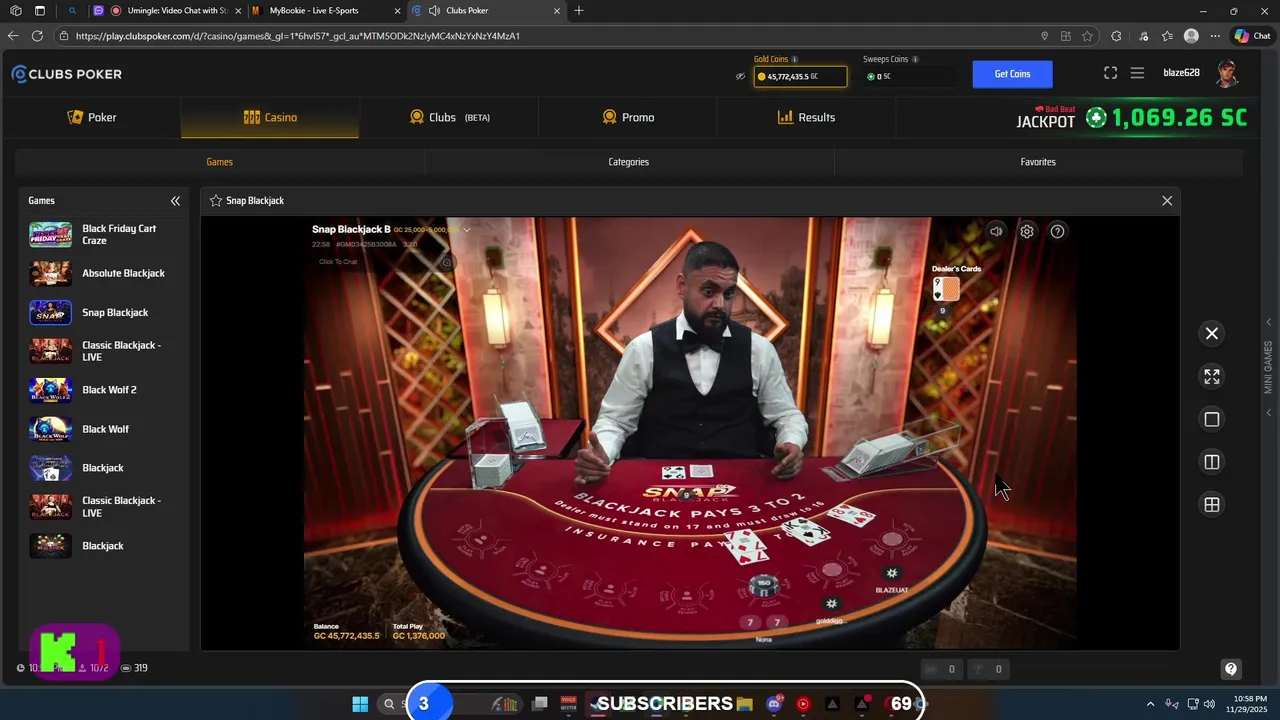Show Sweeps Coins info tooltip icon
This screenshot has height=720, width=1280.
click(x=915, y=60)
